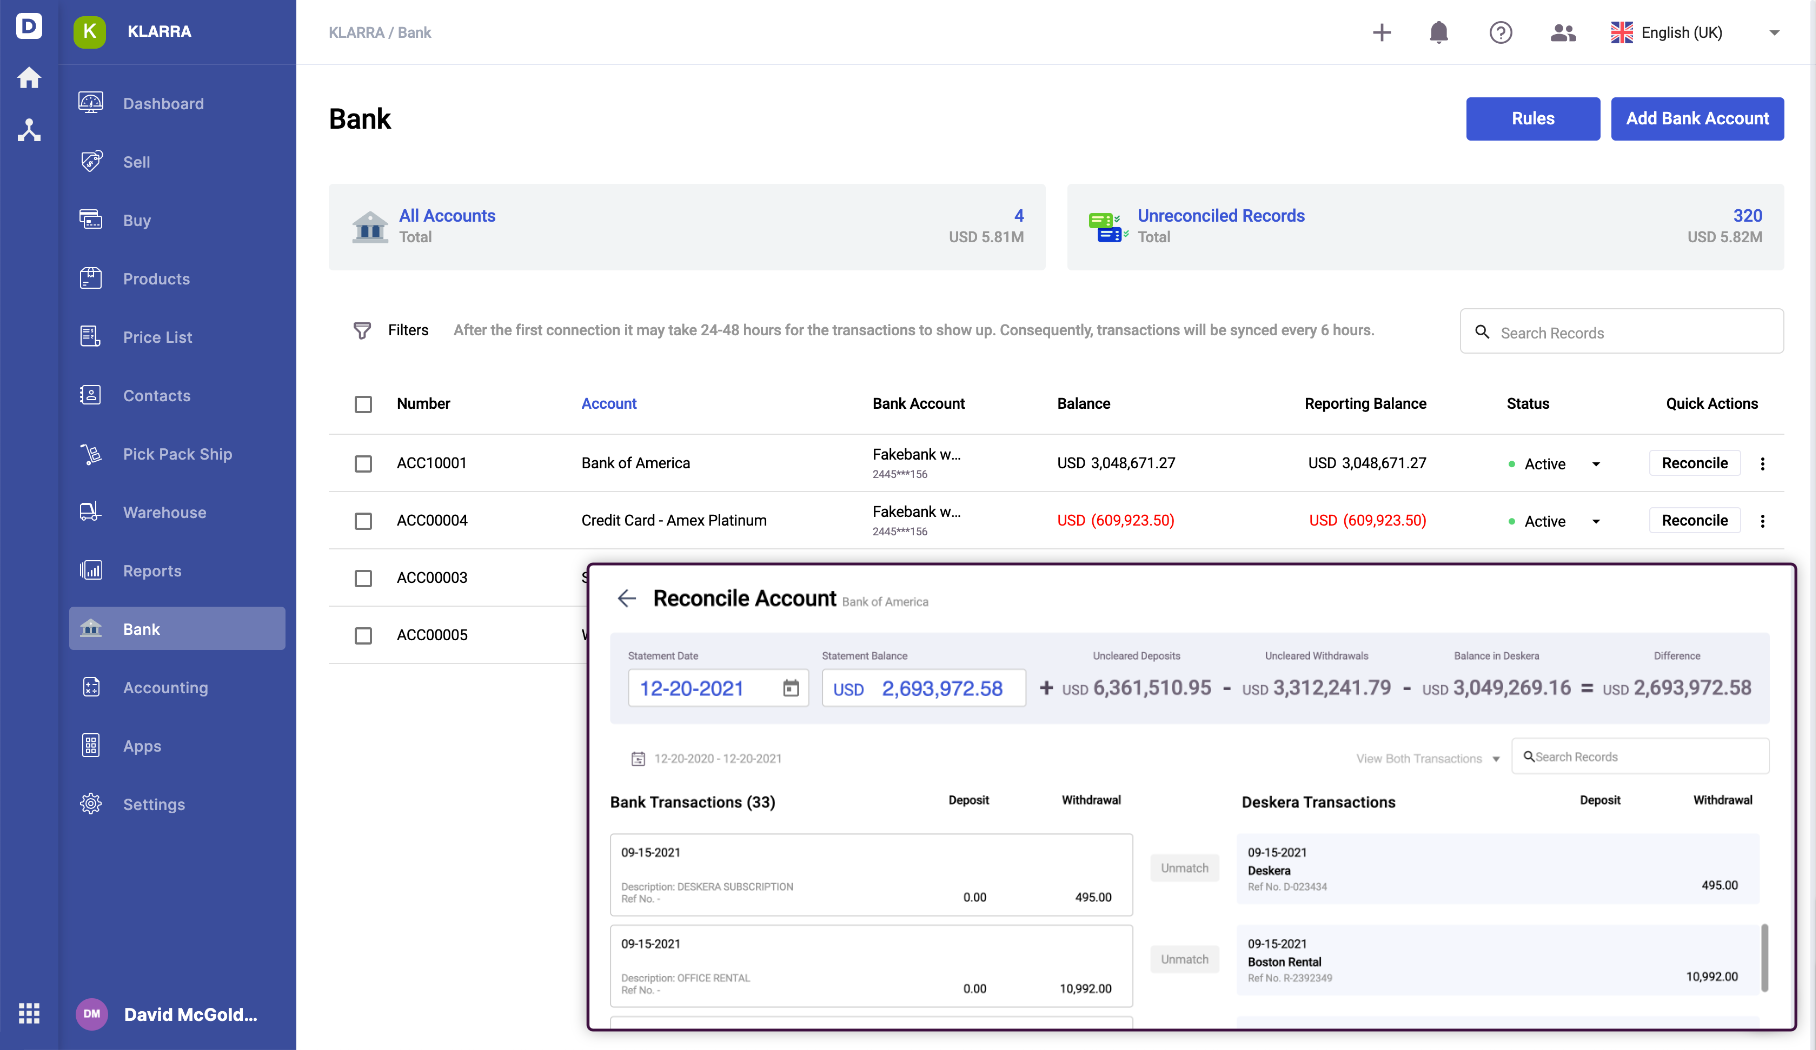
Task: Click the Statement Balance input field
Action: pos(924,688)
